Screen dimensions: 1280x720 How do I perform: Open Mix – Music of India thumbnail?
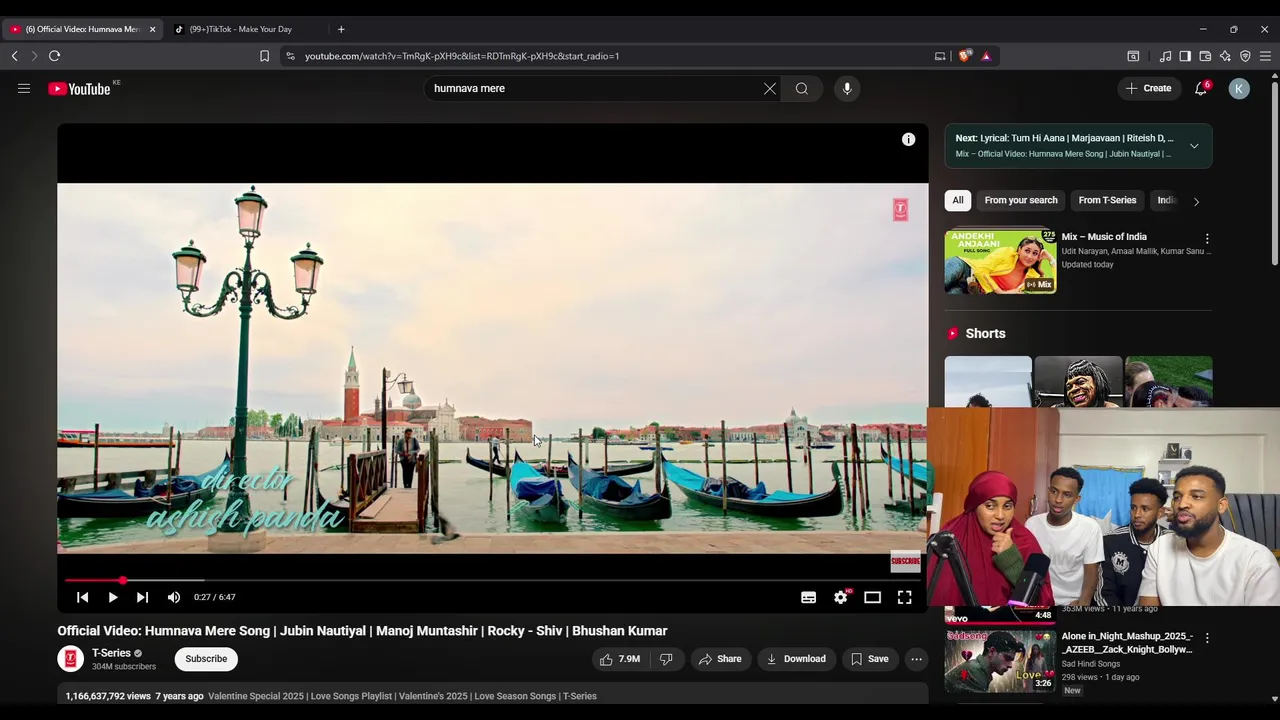[1000, 262]
